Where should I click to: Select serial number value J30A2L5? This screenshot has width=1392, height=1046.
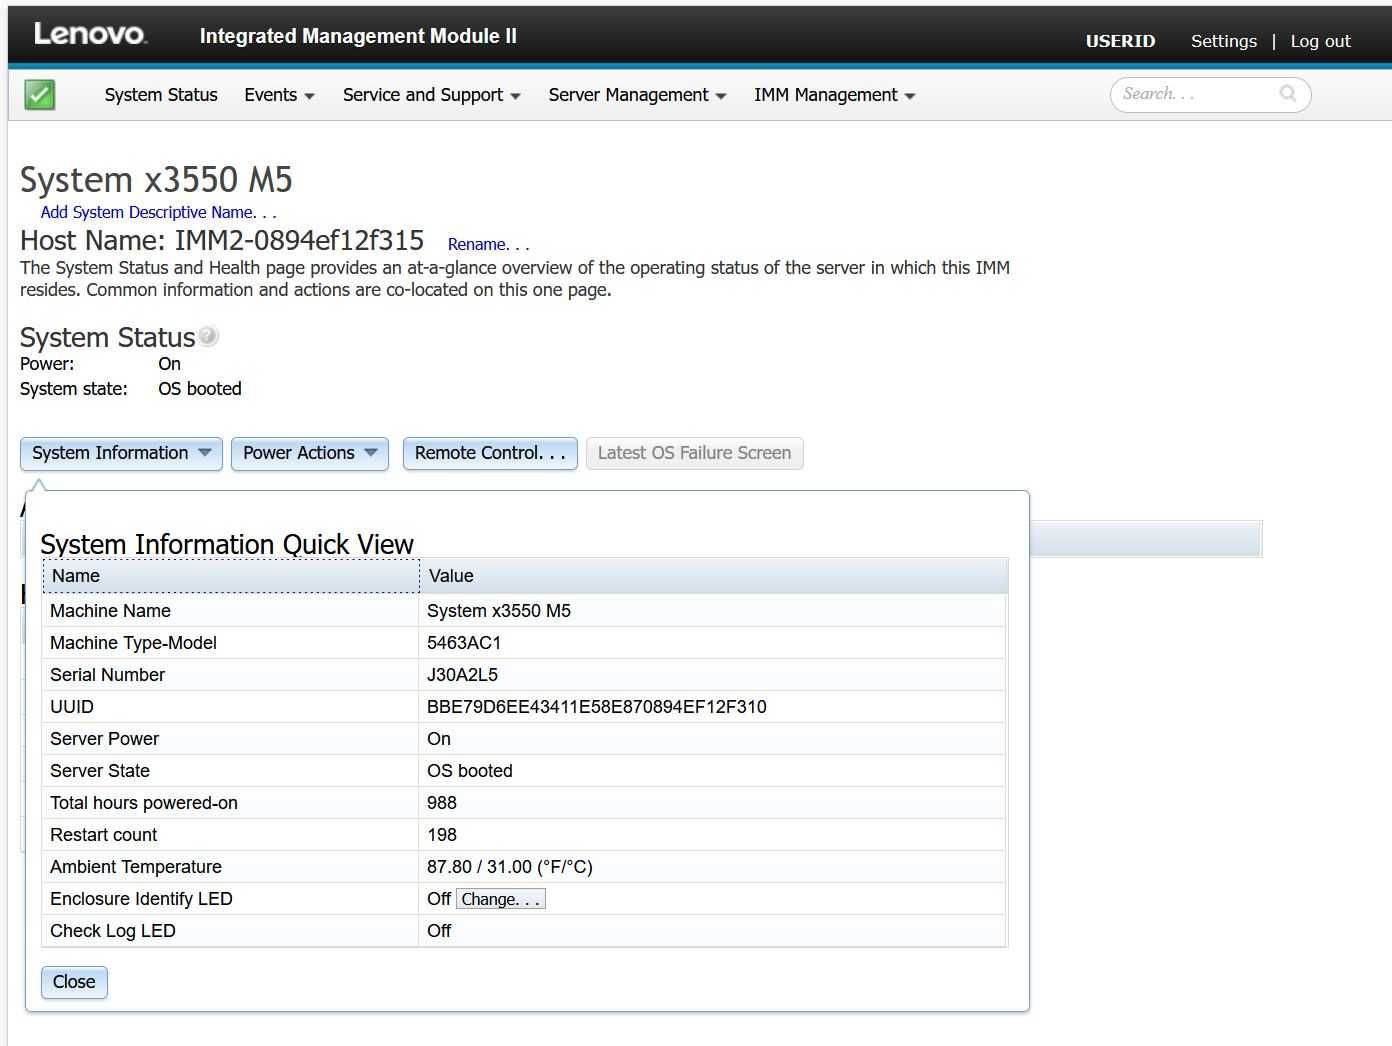462,675
